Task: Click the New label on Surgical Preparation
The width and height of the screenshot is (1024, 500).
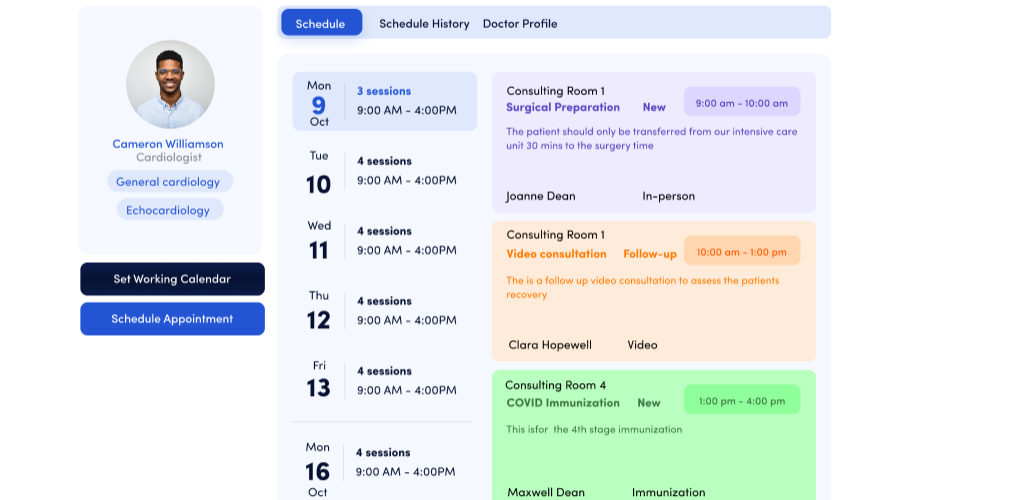Action: pyautogui.click(x=654, y=107)
